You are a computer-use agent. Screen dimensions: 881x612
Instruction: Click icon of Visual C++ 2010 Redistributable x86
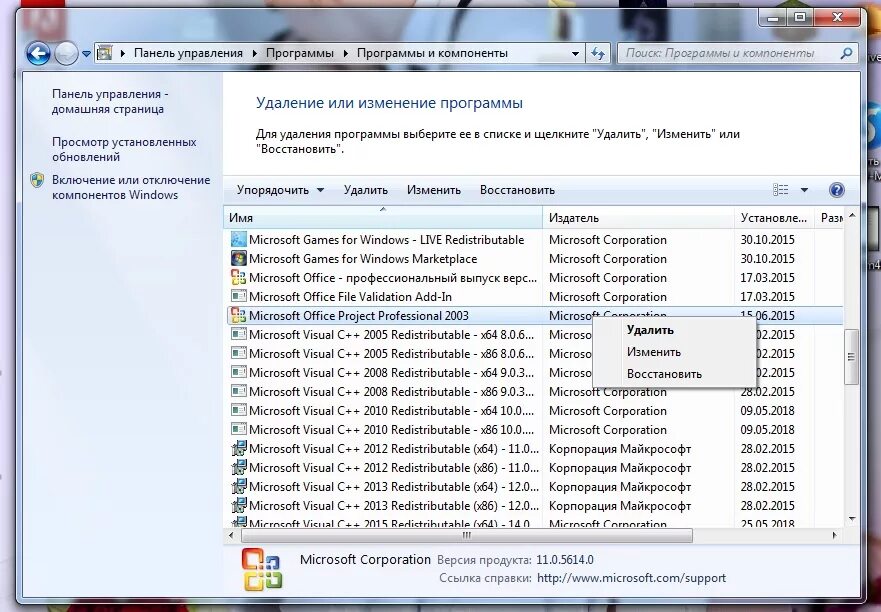click(239, 429)
